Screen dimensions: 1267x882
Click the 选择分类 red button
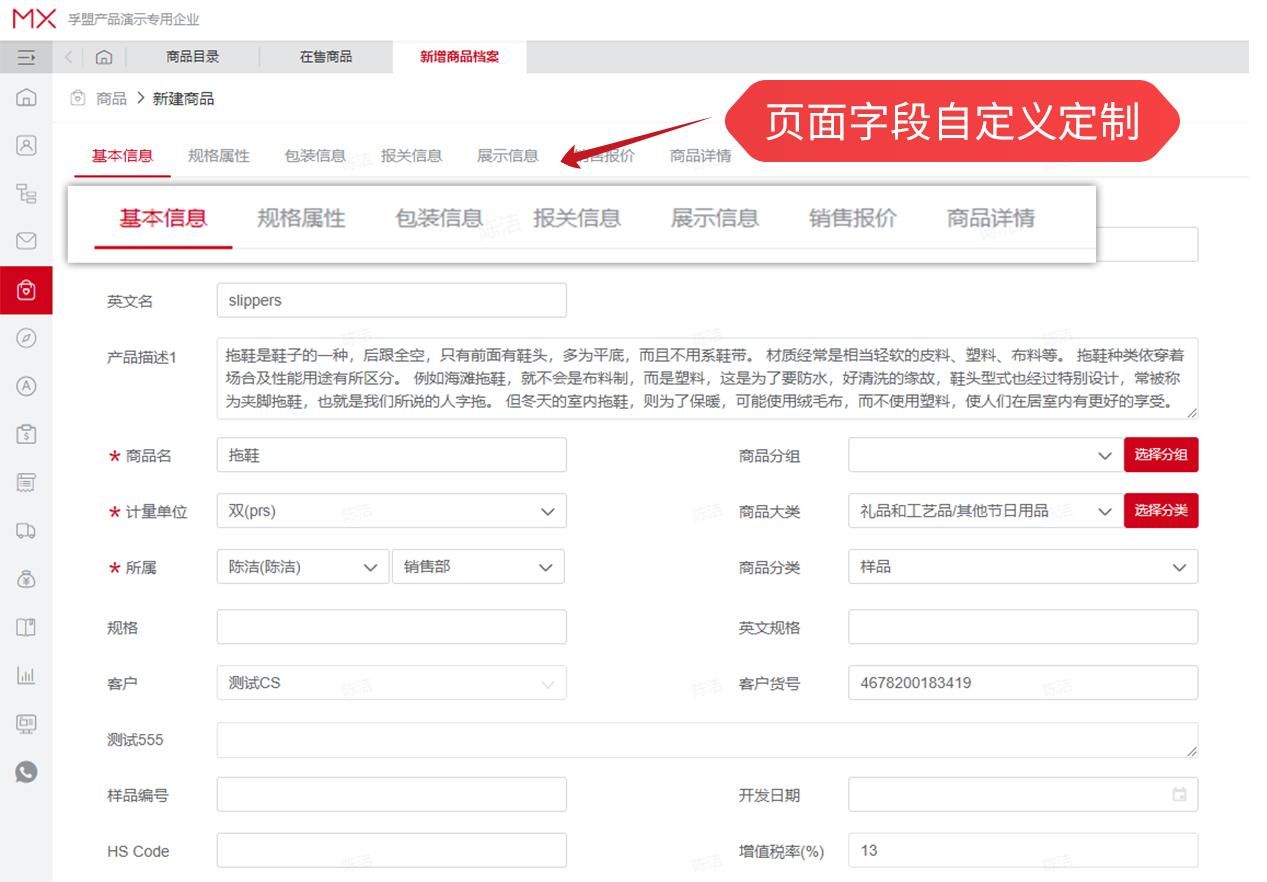(x=1160, y=511)
